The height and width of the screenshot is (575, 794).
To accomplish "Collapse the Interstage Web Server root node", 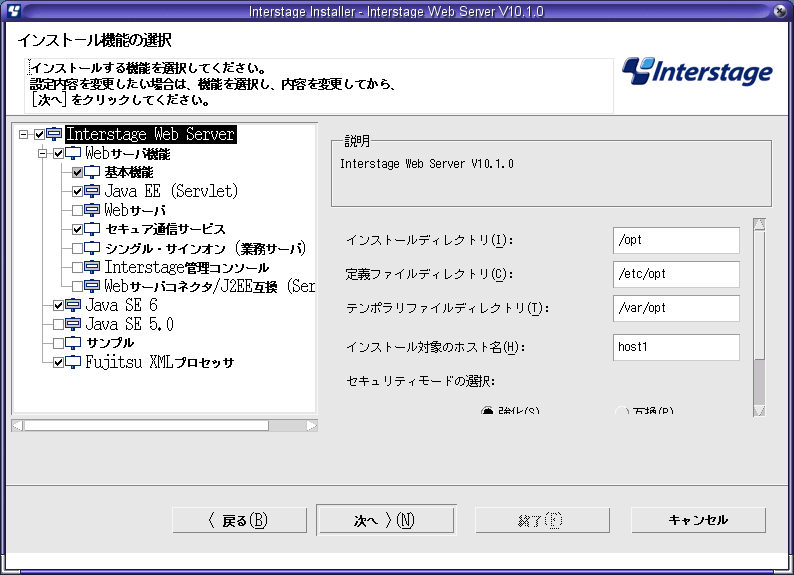I will 23,134.
